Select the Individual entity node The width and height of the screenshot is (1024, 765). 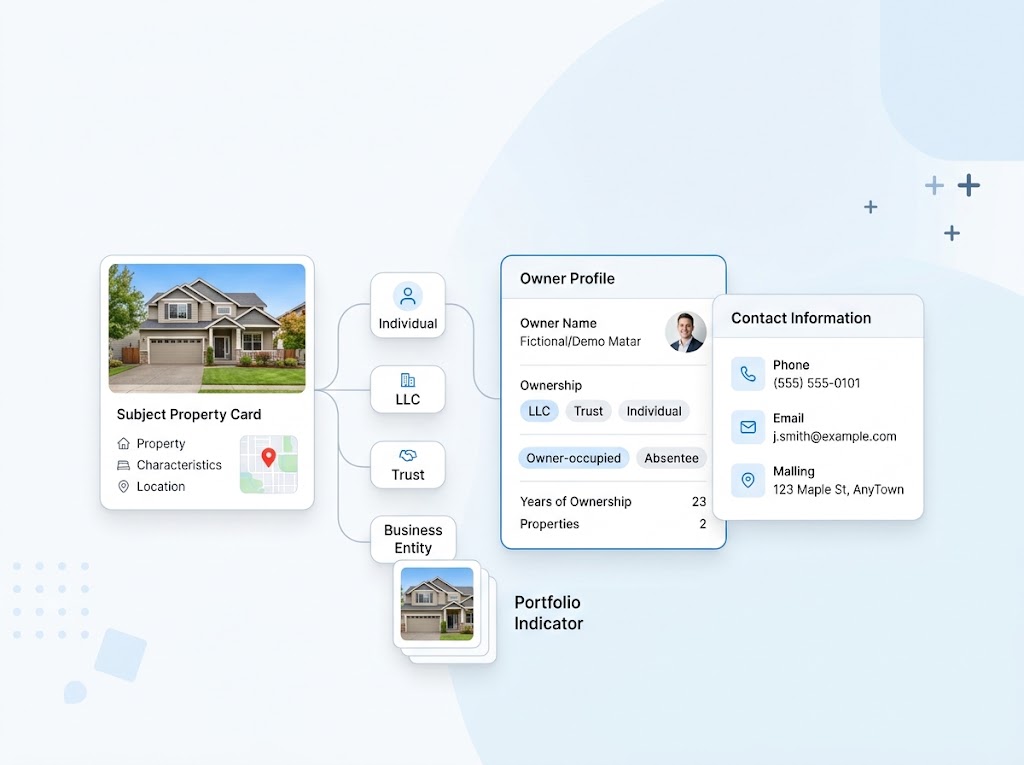pos(408,305)
